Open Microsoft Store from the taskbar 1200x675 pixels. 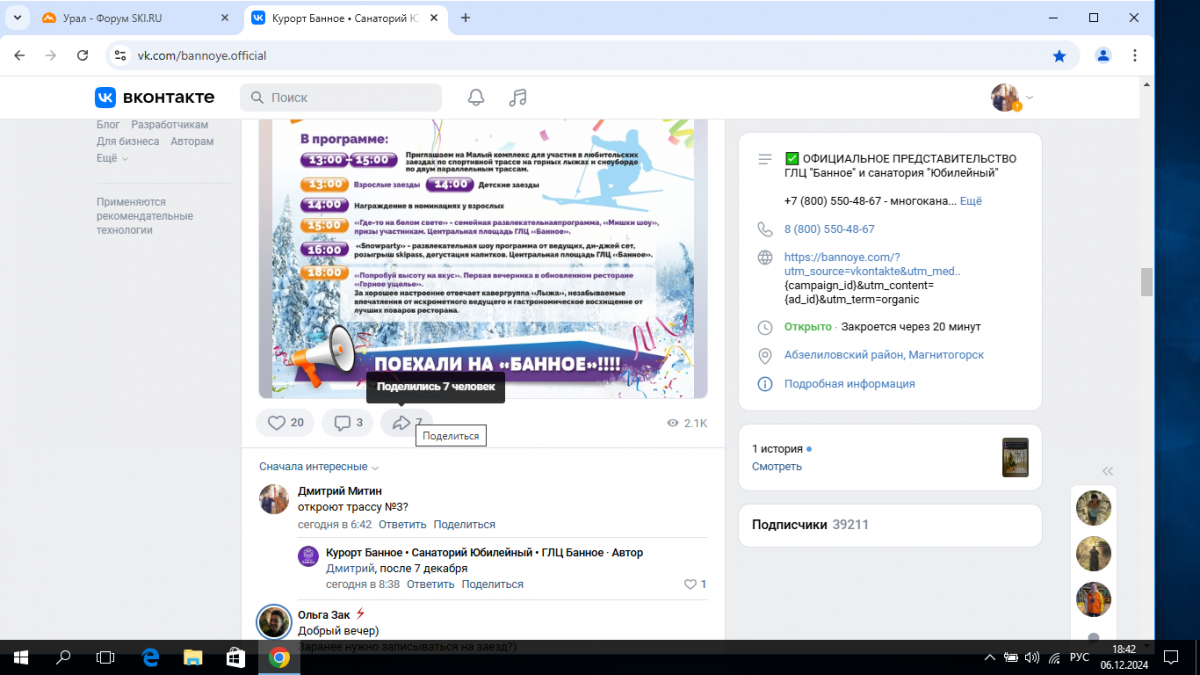pos(236,657)
